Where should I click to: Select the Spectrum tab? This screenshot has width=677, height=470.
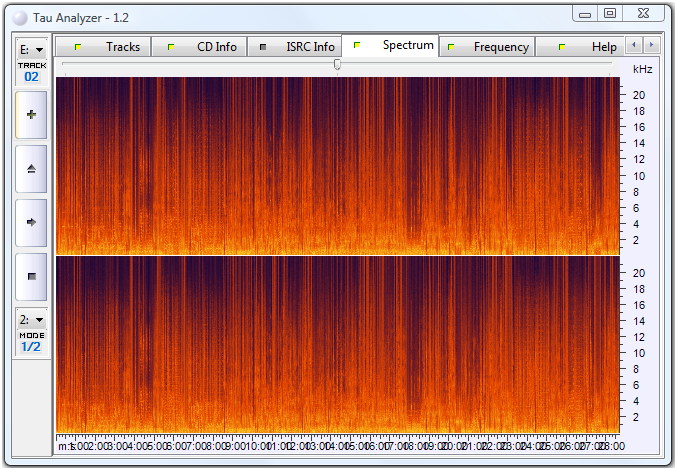[395, 45]
